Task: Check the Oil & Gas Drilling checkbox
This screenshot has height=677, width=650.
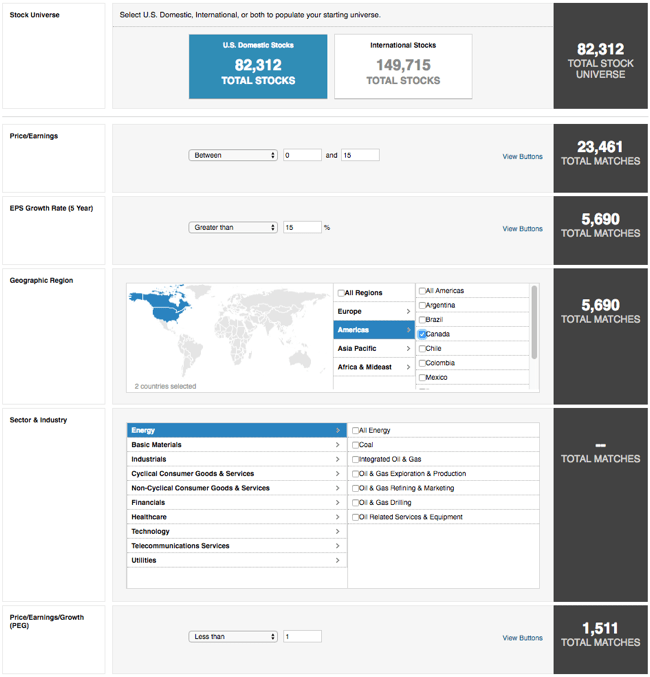Action: 355,503
